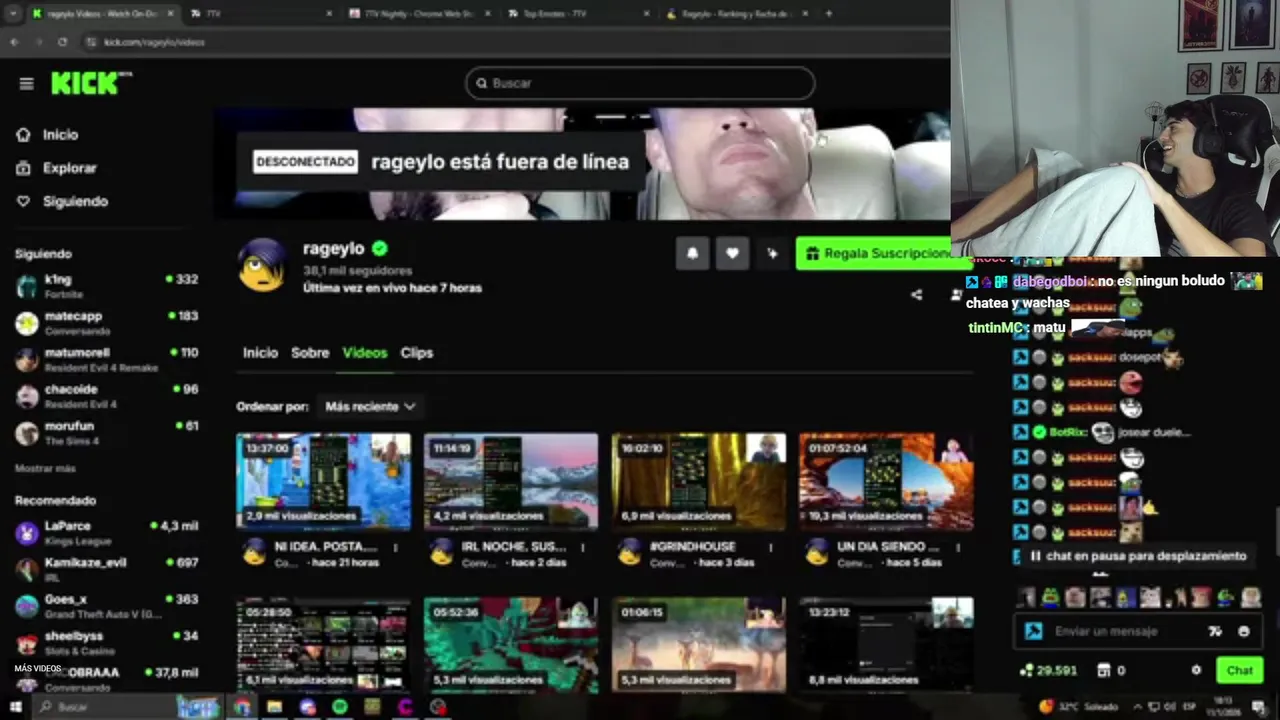Click the green Chat send button
The width and height of the screenshot is (1280, 720).
(1239, 671)
